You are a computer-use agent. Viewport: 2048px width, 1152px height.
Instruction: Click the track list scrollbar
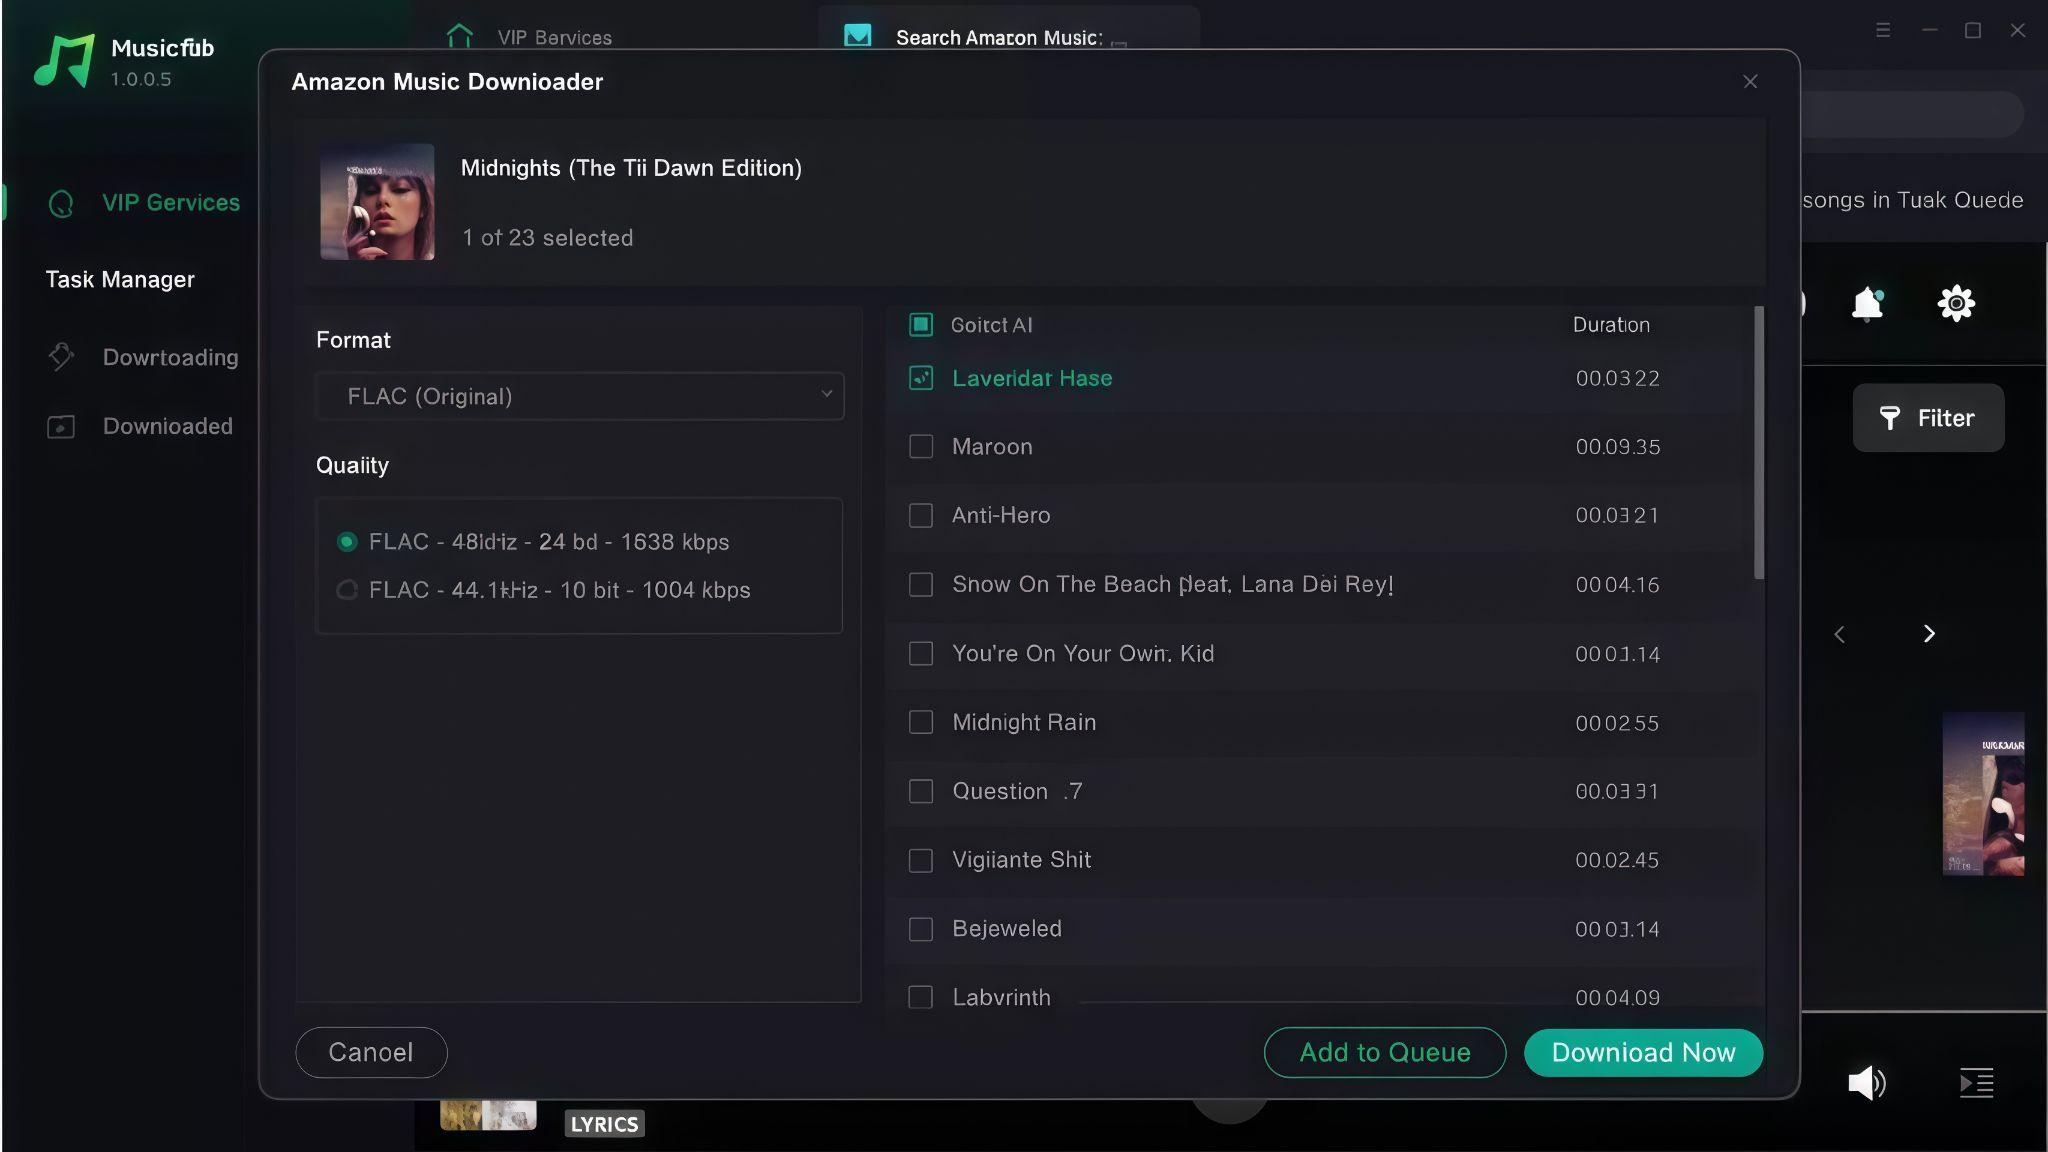(1759, 442)
